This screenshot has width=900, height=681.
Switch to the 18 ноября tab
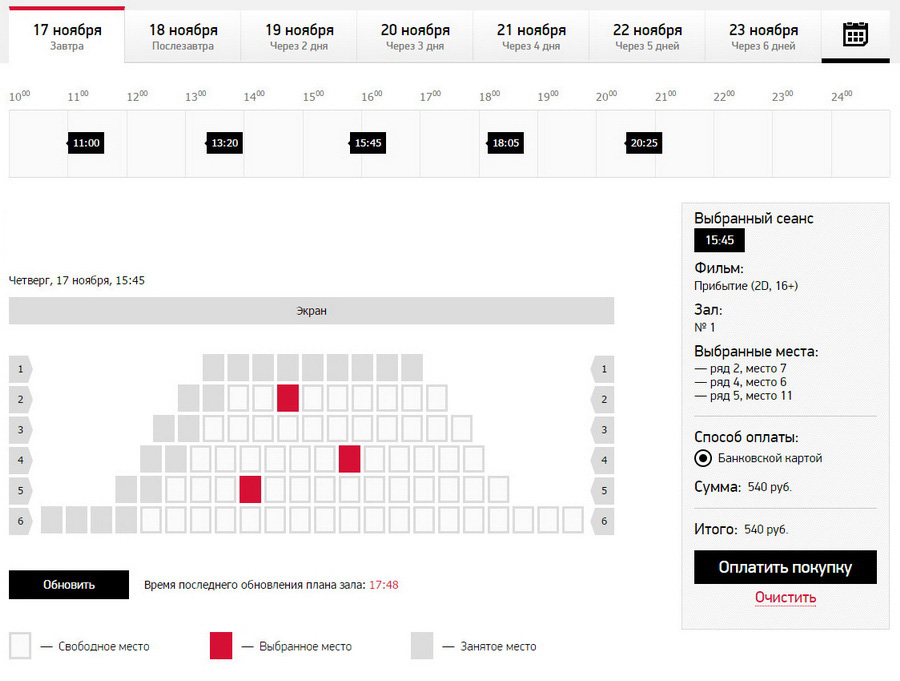point(183,36)
